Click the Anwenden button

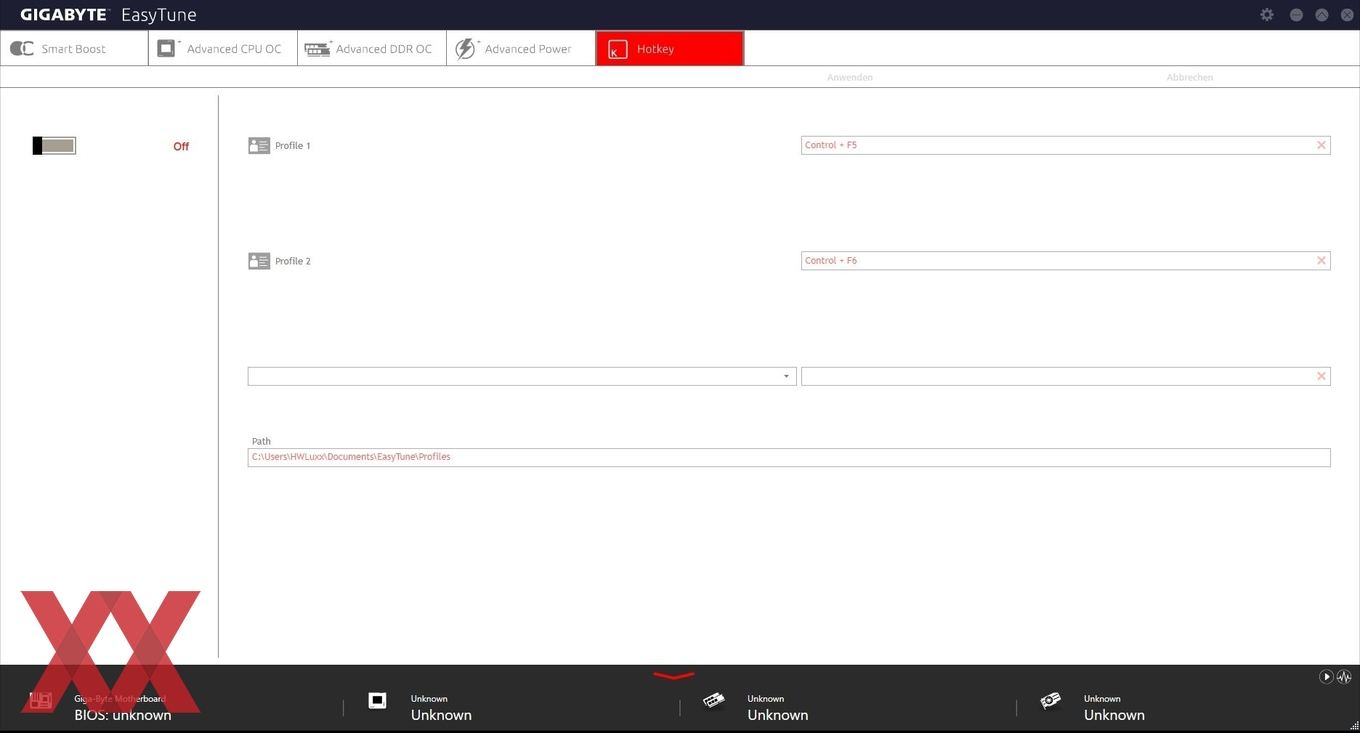(850, 77)
